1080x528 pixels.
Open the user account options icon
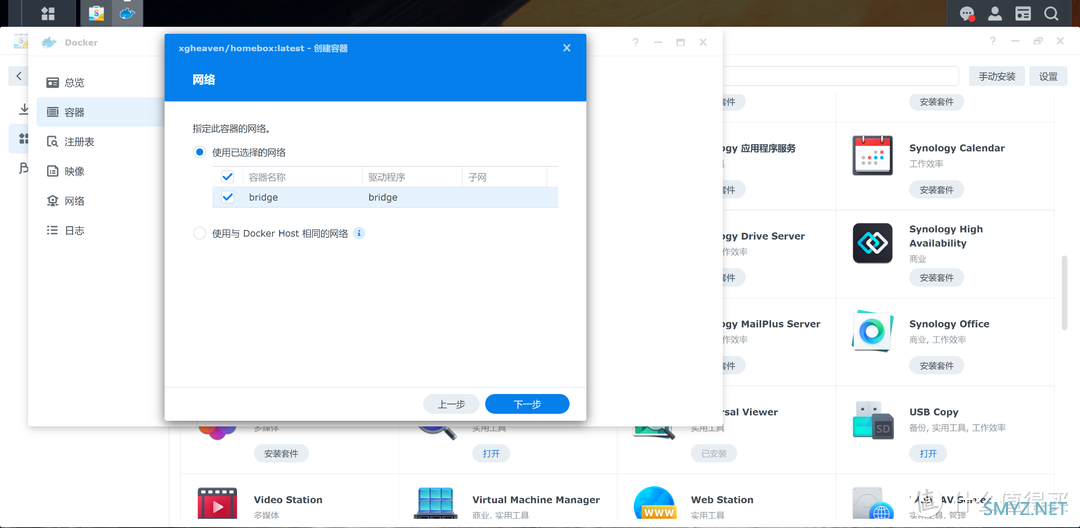(995, 13)
